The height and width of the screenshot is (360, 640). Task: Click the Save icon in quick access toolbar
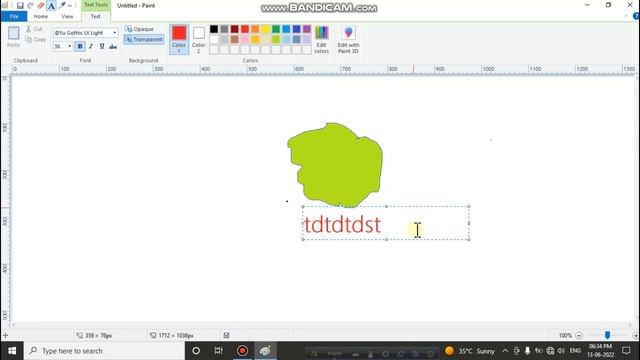point(20,6)
